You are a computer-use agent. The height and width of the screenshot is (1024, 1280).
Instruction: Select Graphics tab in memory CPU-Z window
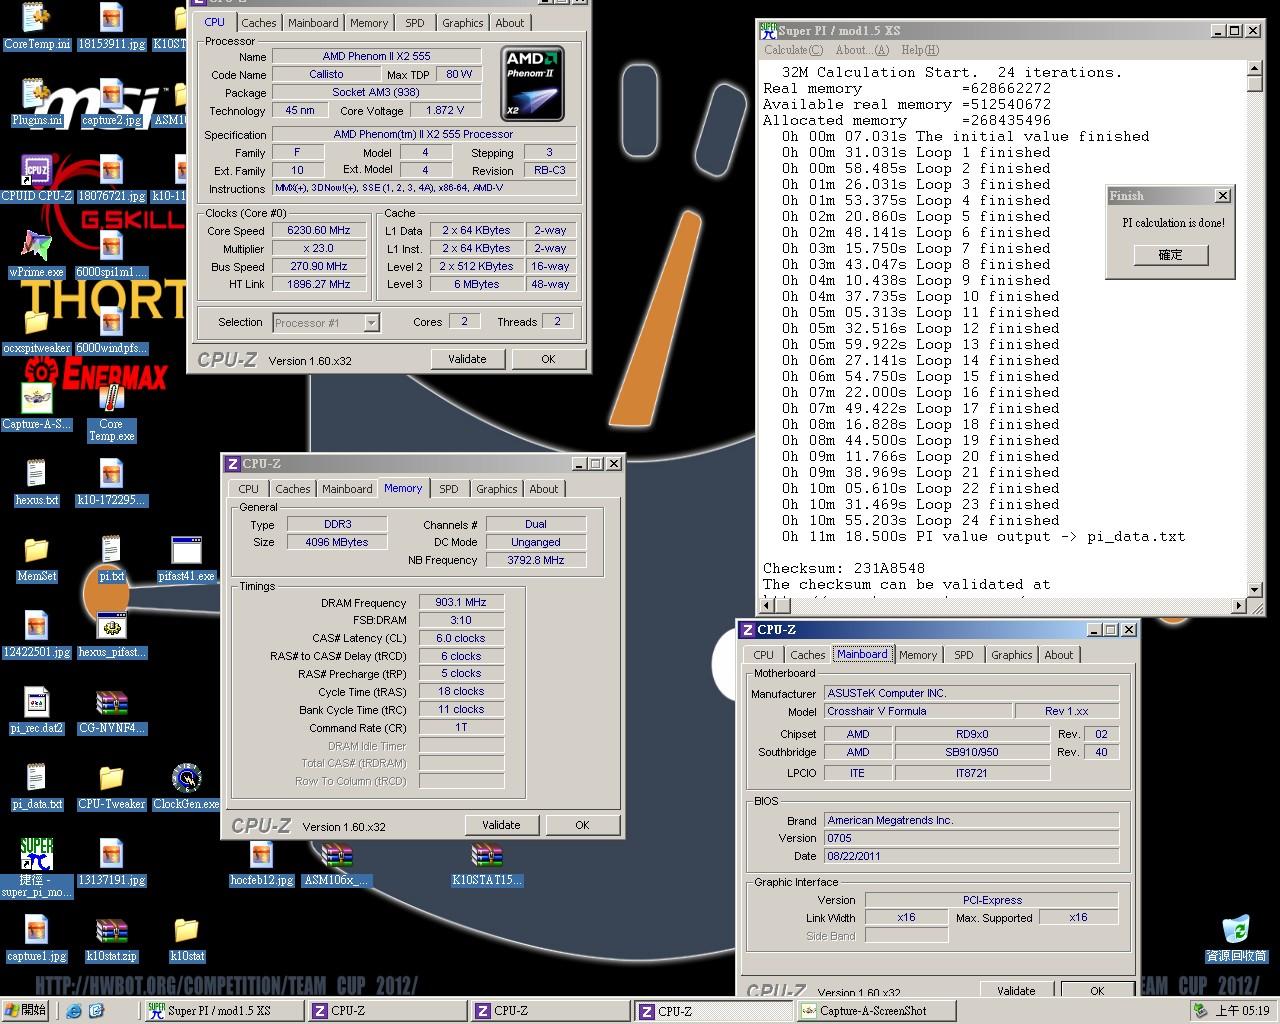[x=496, y=489]
